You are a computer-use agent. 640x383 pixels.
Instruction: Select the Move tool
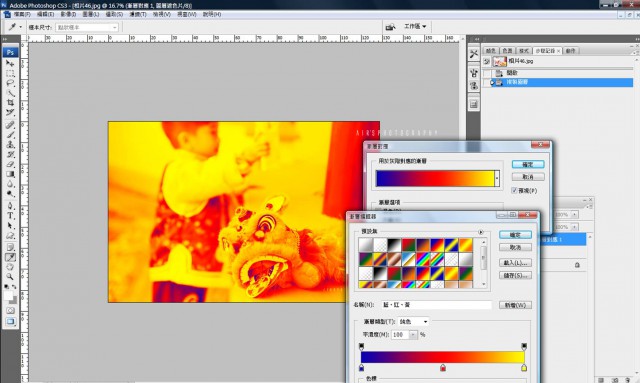click(x=10, y=63)
